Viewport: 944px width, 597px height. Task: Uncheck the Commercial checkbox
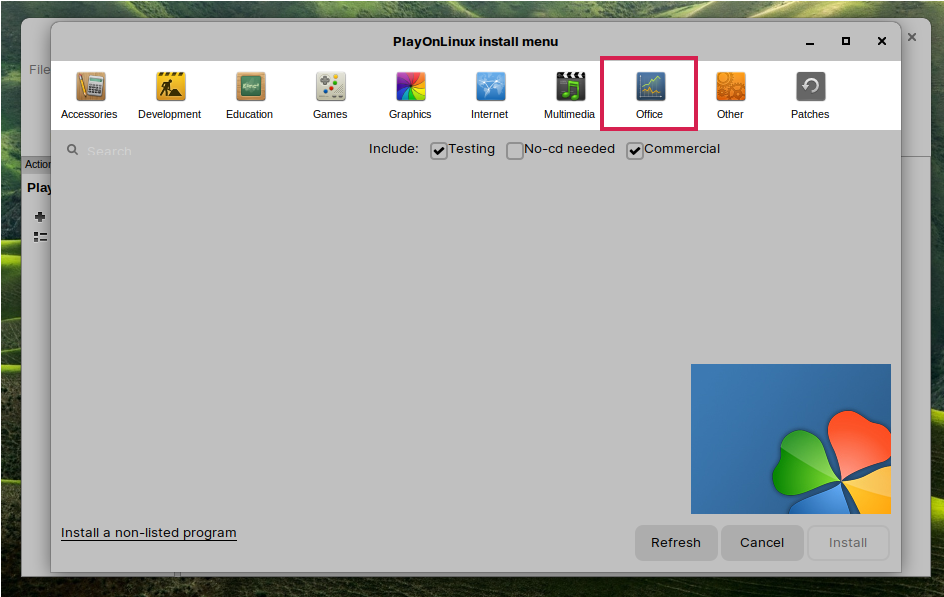click(635, 150)
